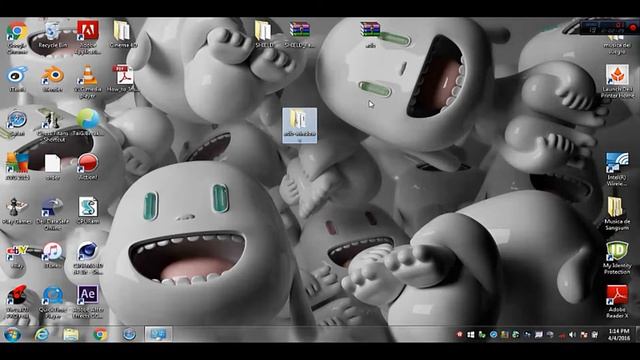Open the green-blue globe shortcut
This screenshot has width=640, height=360.
88,122
